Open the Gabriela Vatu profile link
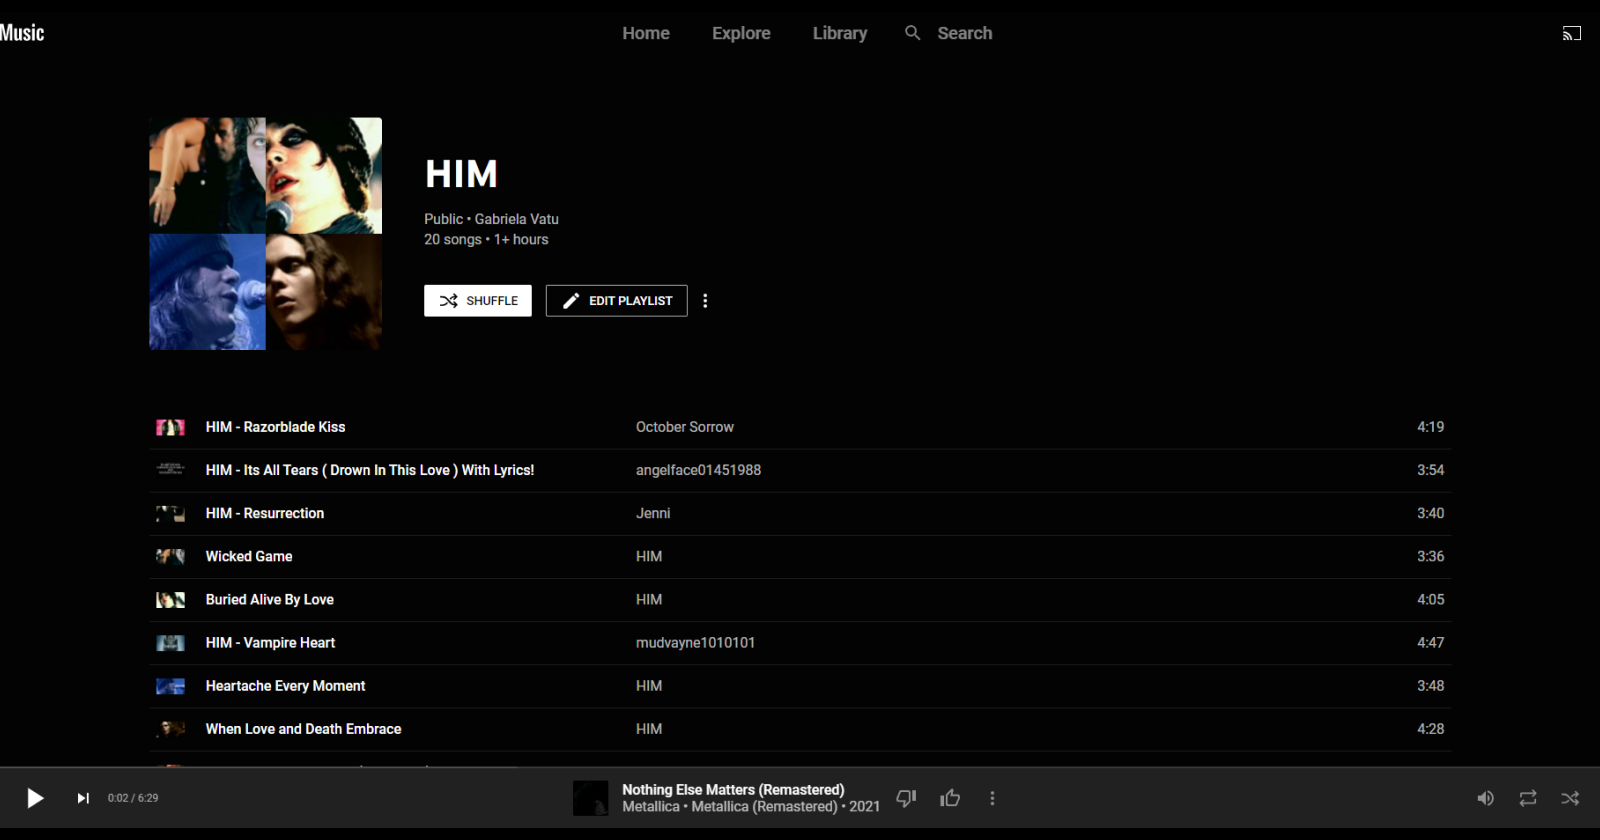Viewport: 1600px width, 840px height. coord(517,219)
